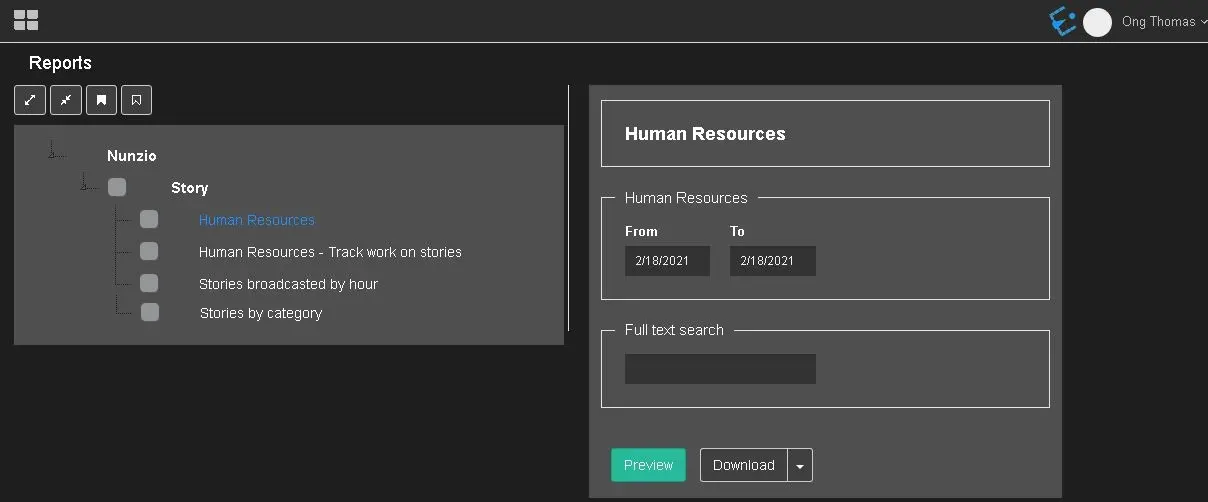Check the Human Resources report checkbox

click(x=149, y=219)
